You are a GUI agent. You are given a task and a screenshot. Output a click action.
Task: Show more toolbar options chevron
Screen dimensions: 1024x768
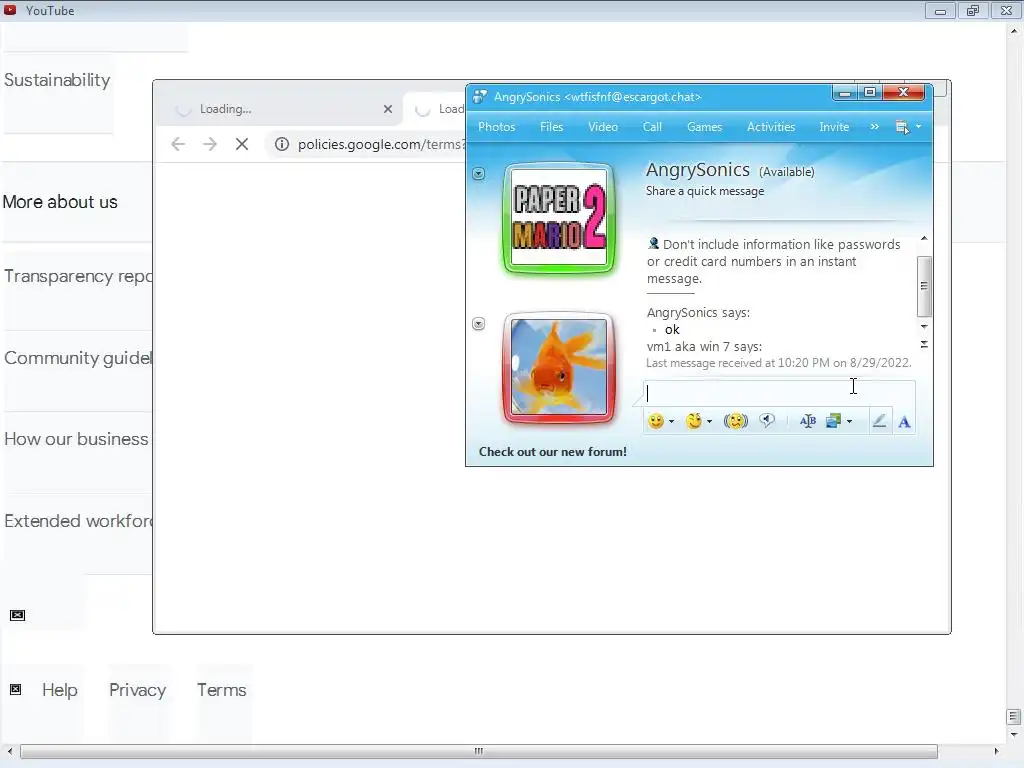[x=874, y=127]
